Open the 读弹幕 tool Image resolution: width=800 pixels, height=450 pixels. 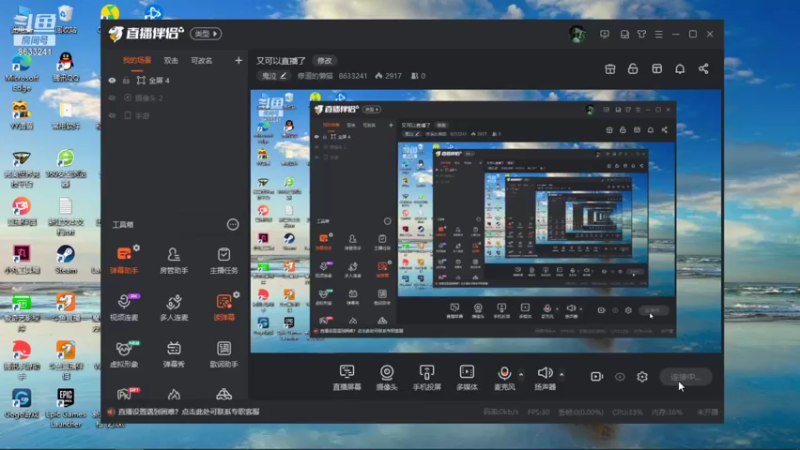click(x=223, y=307)
